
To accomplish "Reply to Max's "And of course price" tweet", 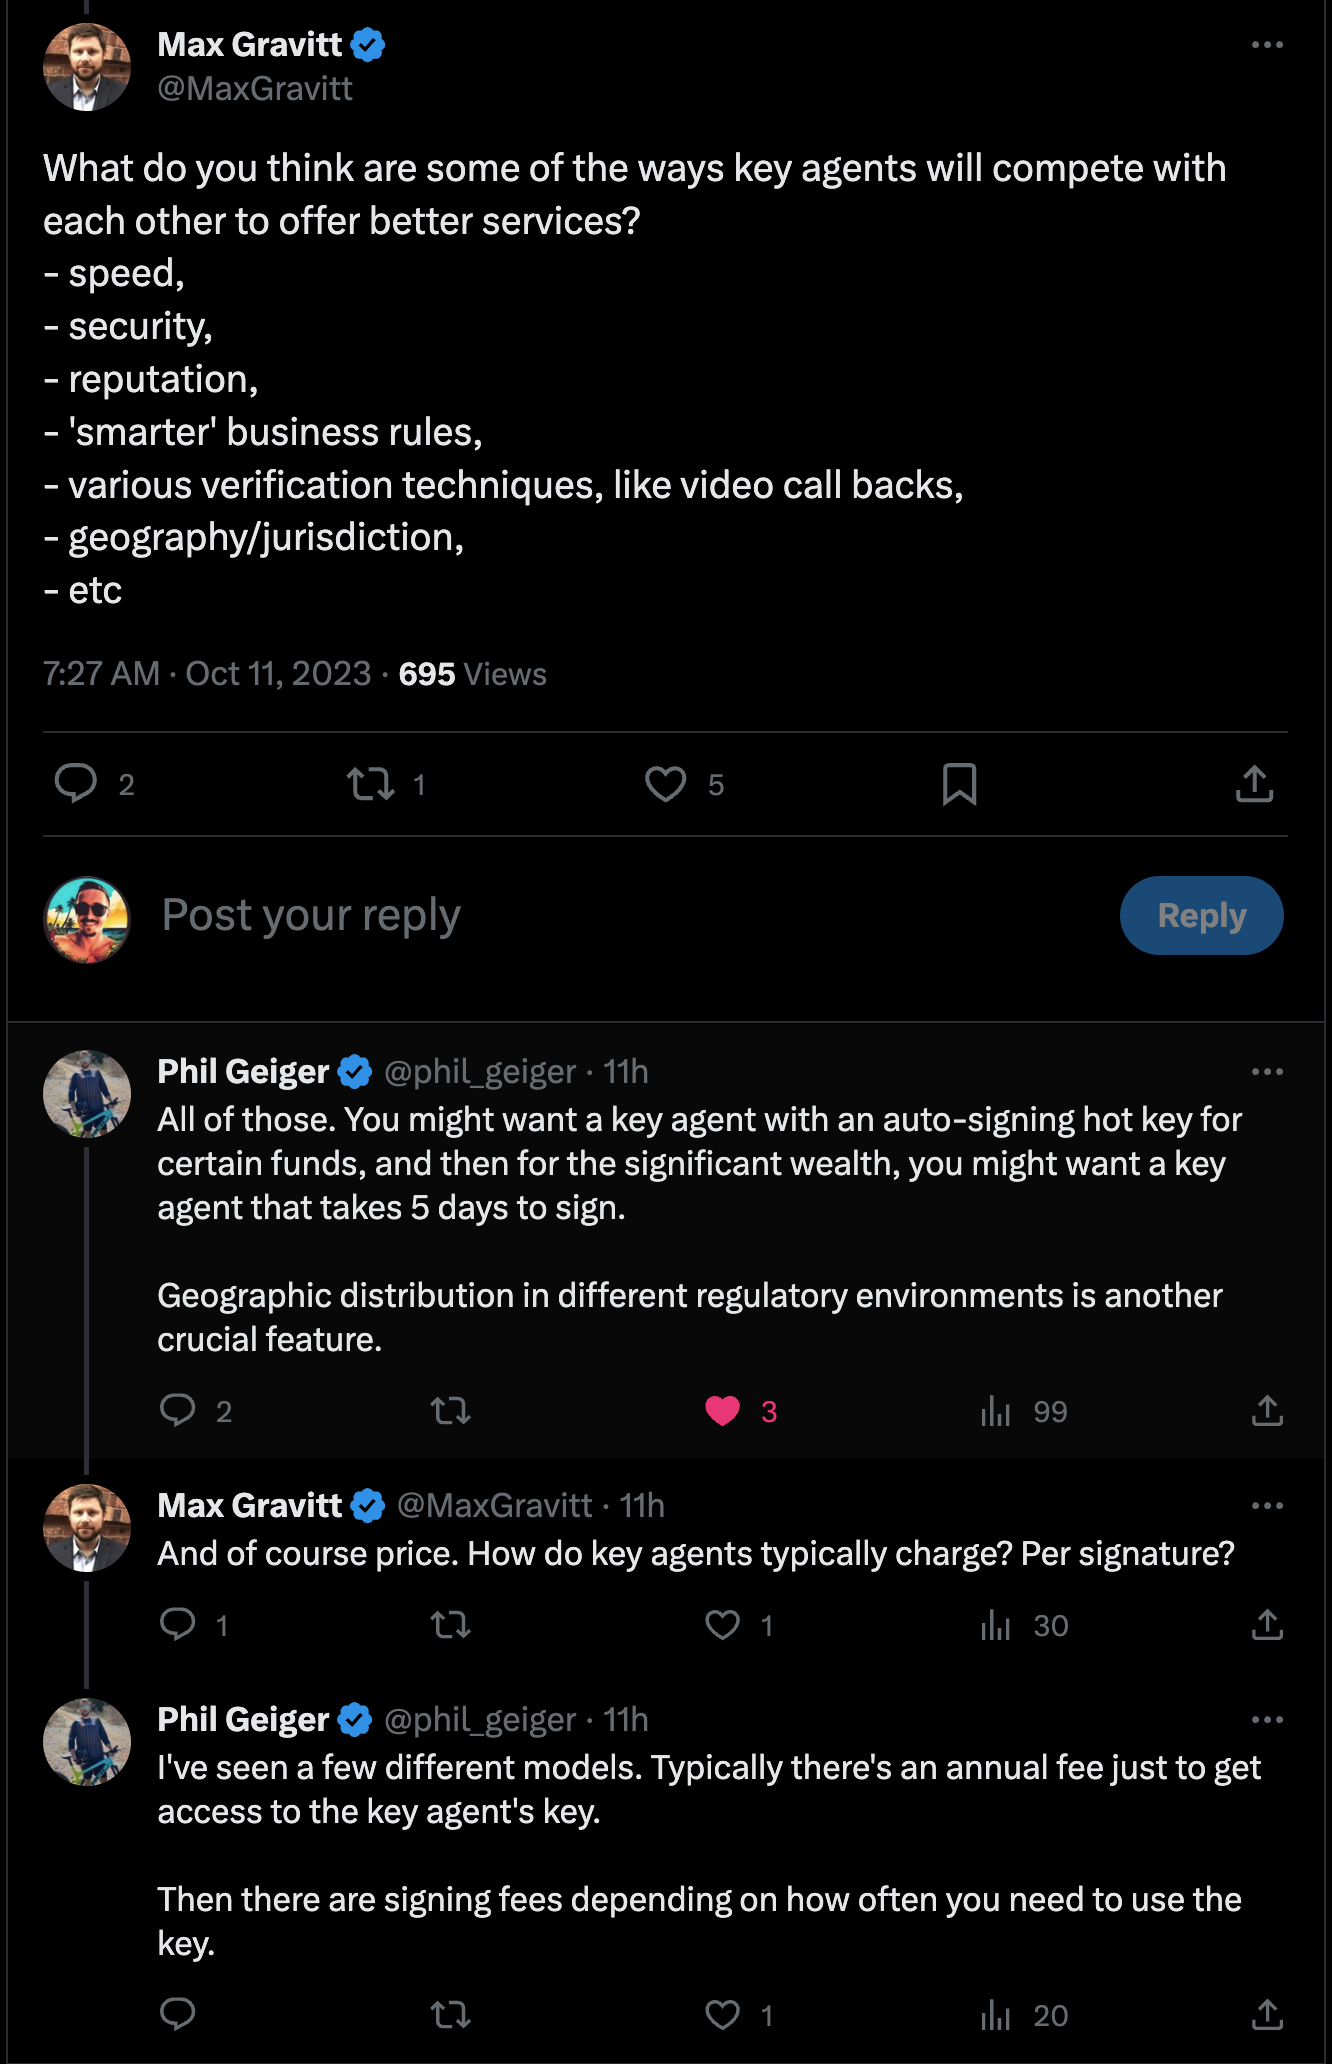I will point(178,1625).
